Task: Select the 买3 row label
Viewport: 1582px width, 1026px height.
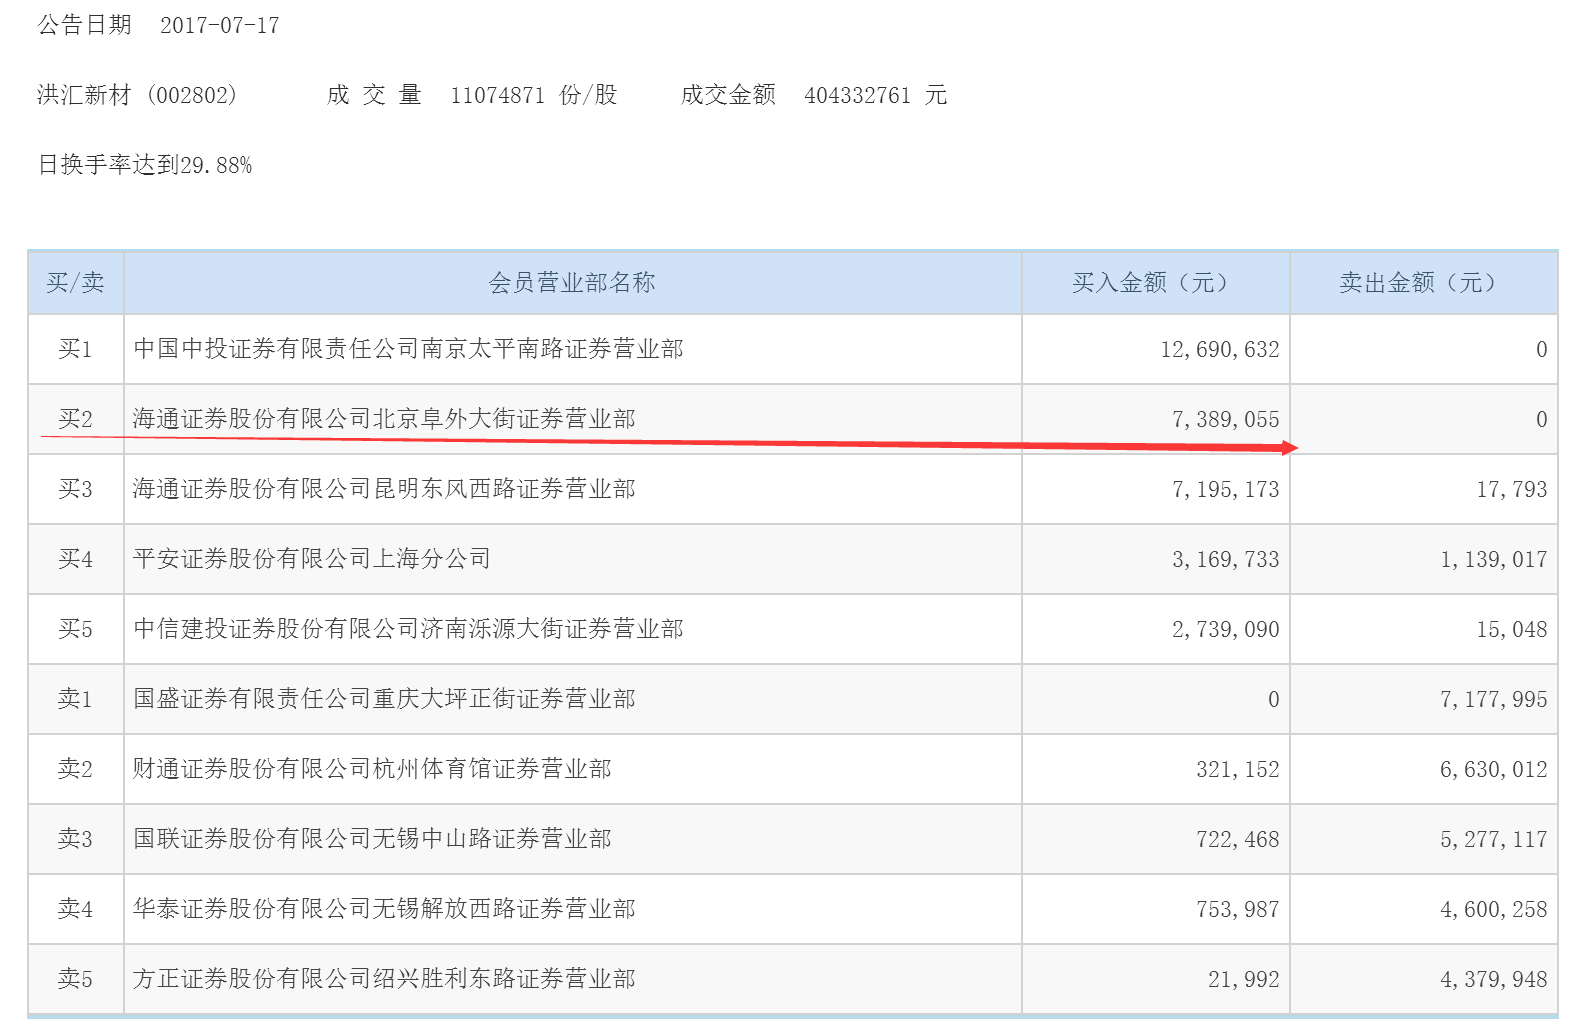Action: [x=75, y=489]
